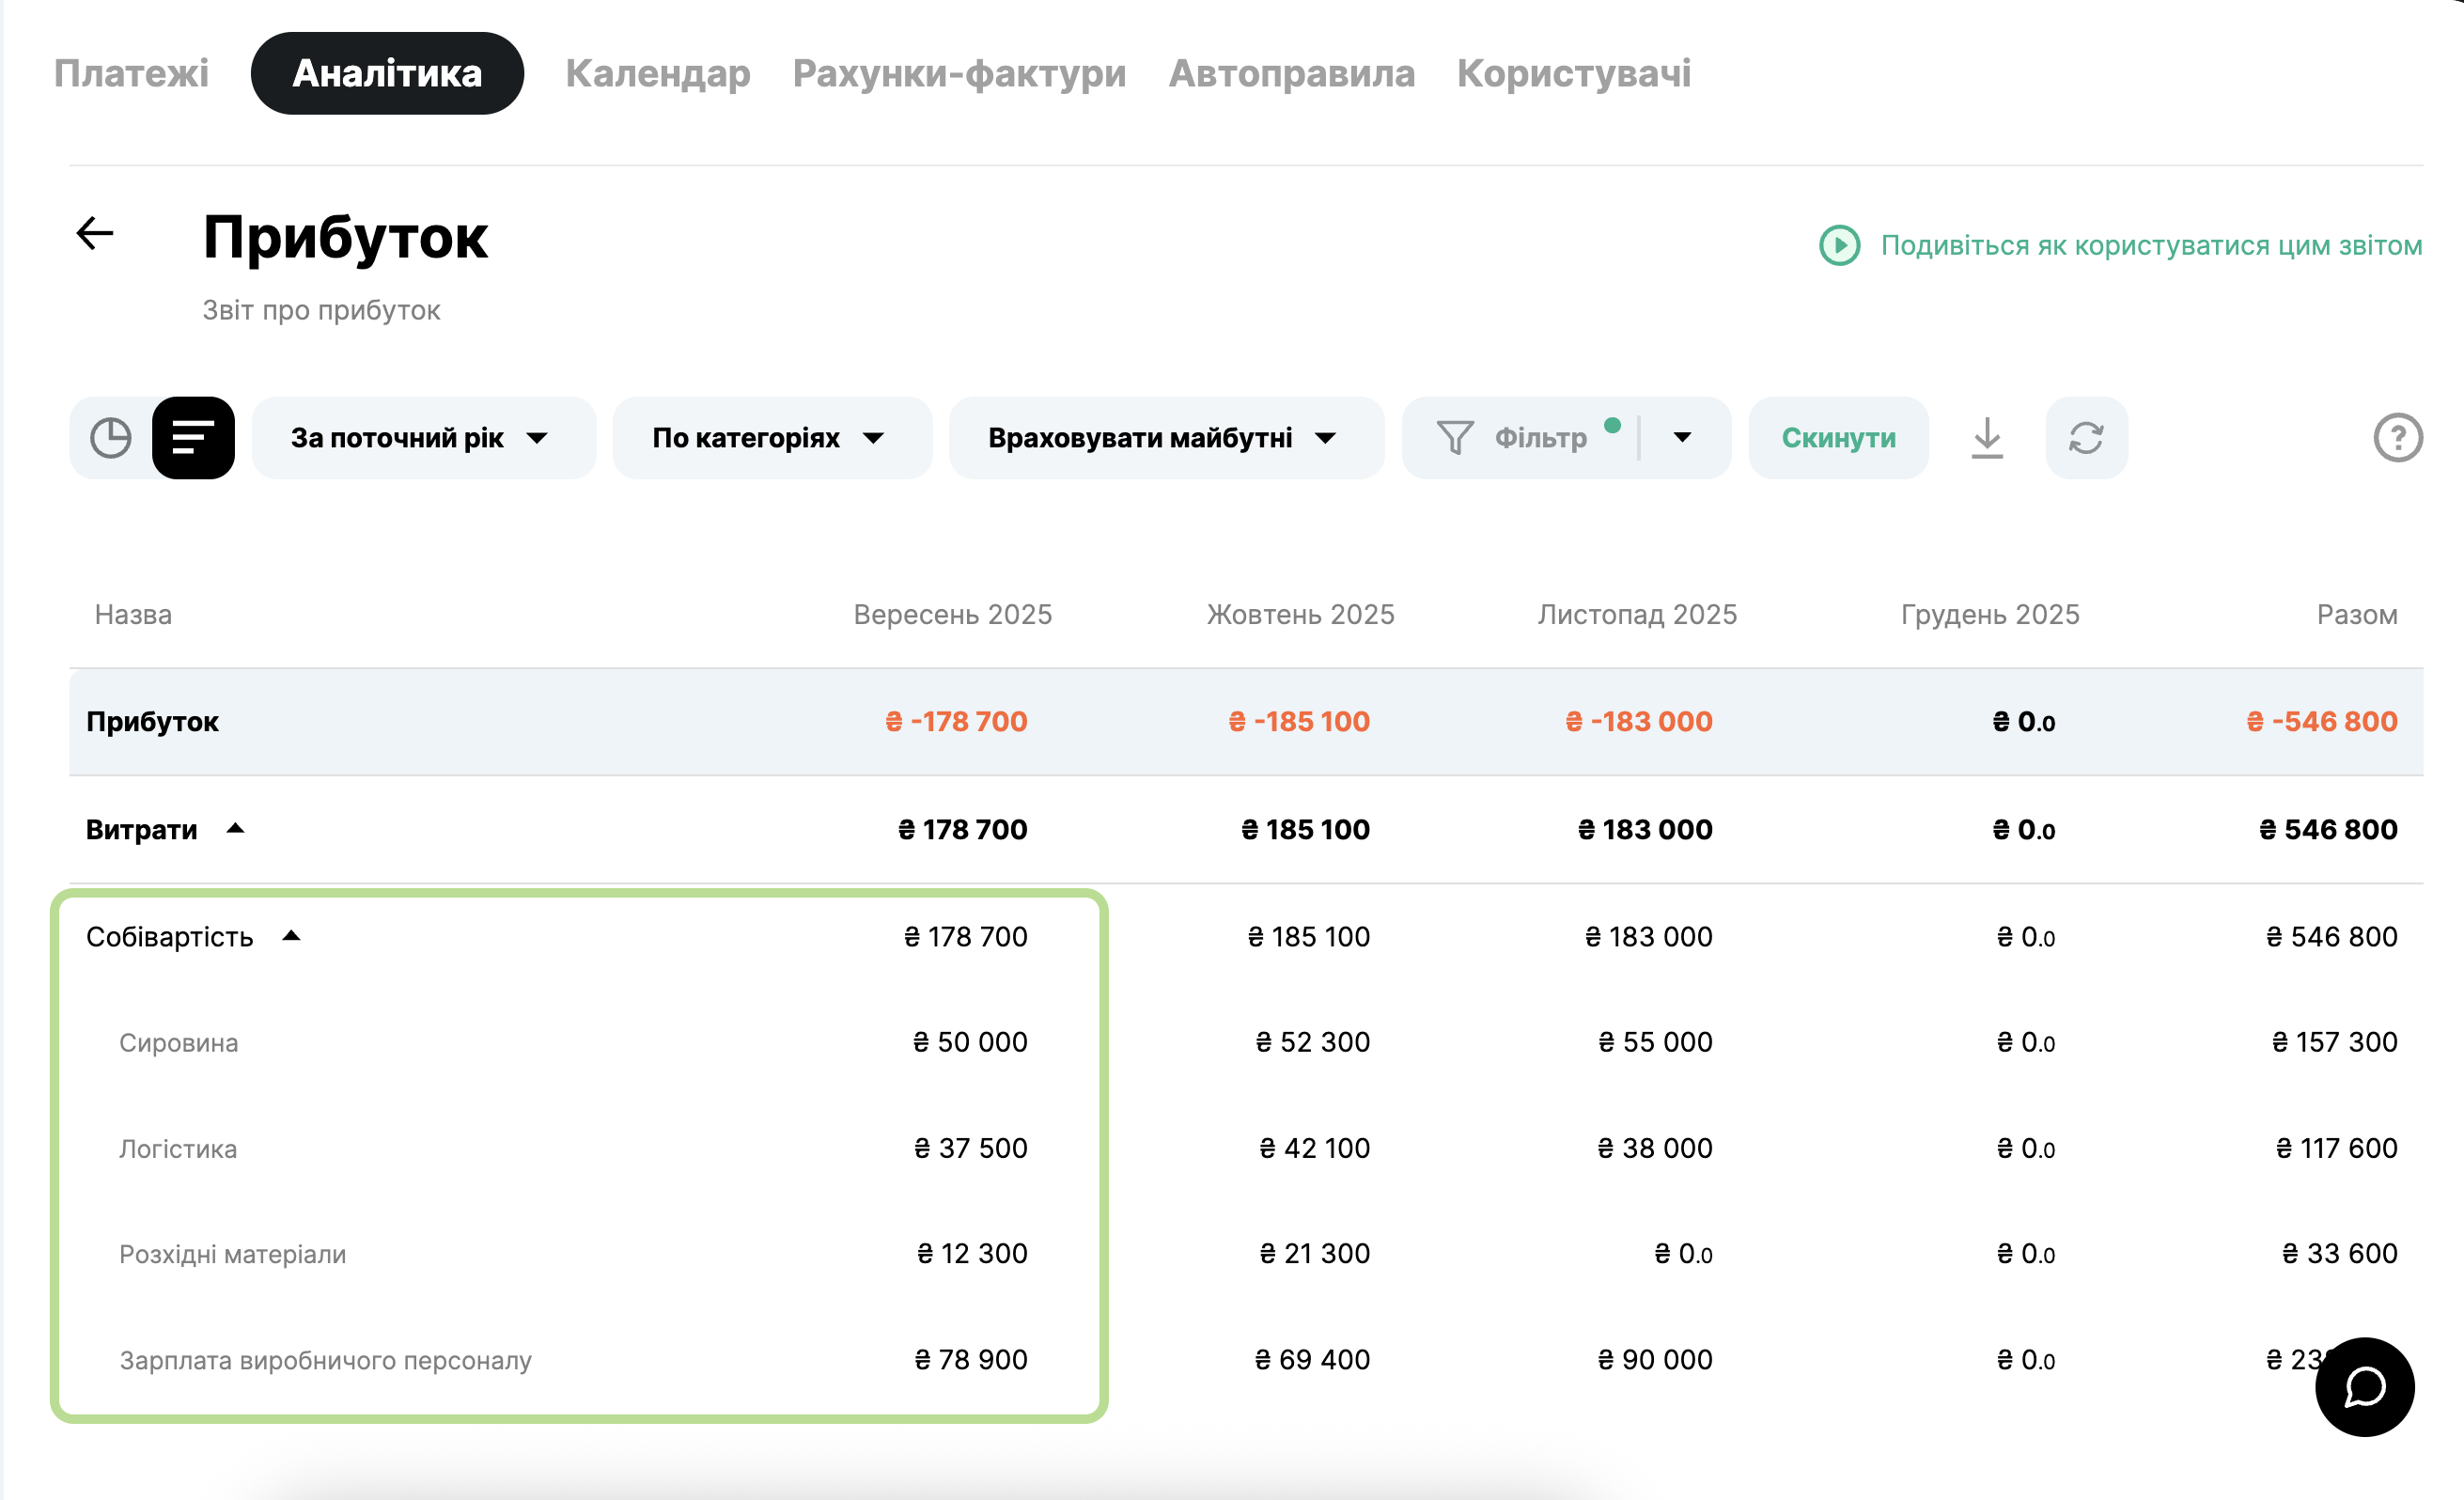Screen dimensions: 2464x1500
Task: Collapse the Витрати row
Action: click(x=235, y=829)
